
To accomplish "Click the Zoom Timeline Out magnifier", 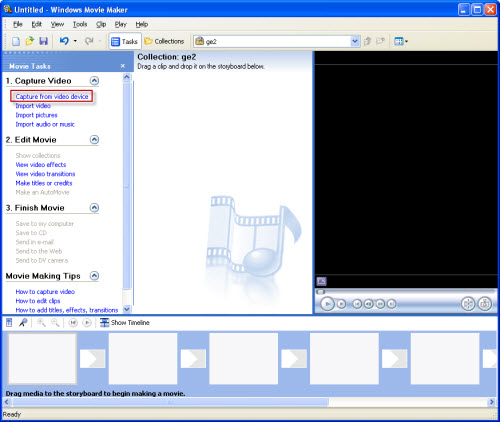I will click(x=55, y=323).
